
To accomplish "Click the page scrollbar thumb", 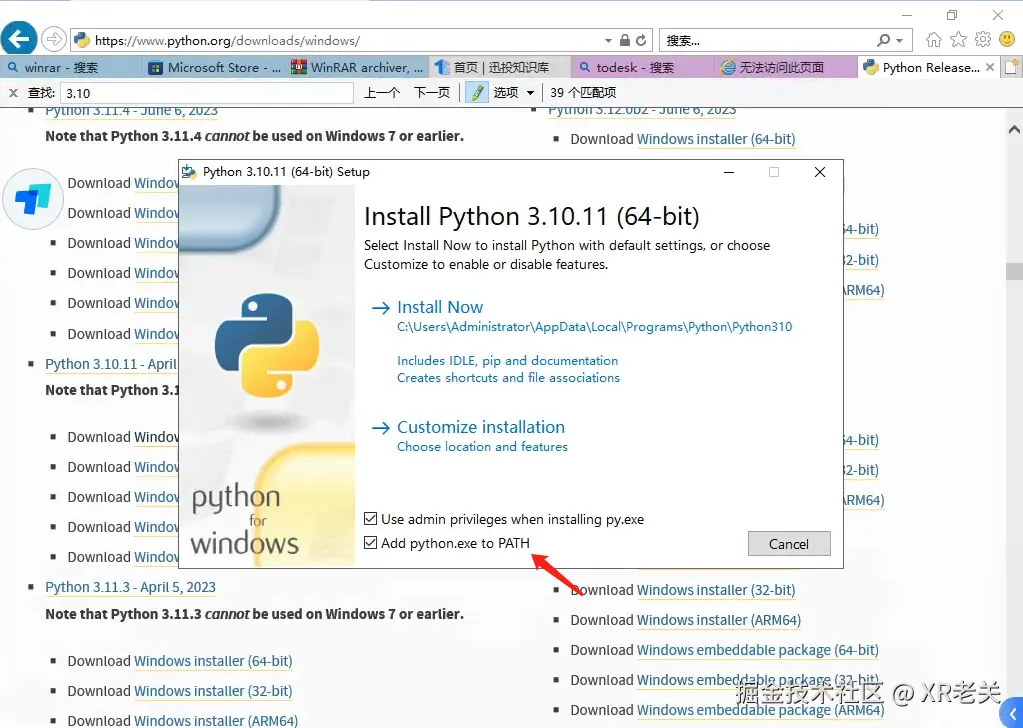I will click(1014, 271).
